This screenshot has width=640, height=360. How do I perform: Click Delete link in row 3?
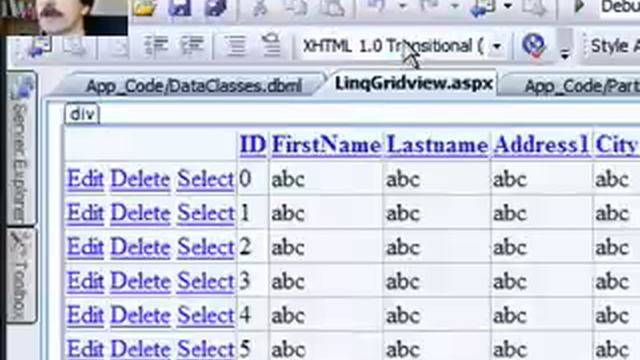pyautogui.click(x=140, y=281)
